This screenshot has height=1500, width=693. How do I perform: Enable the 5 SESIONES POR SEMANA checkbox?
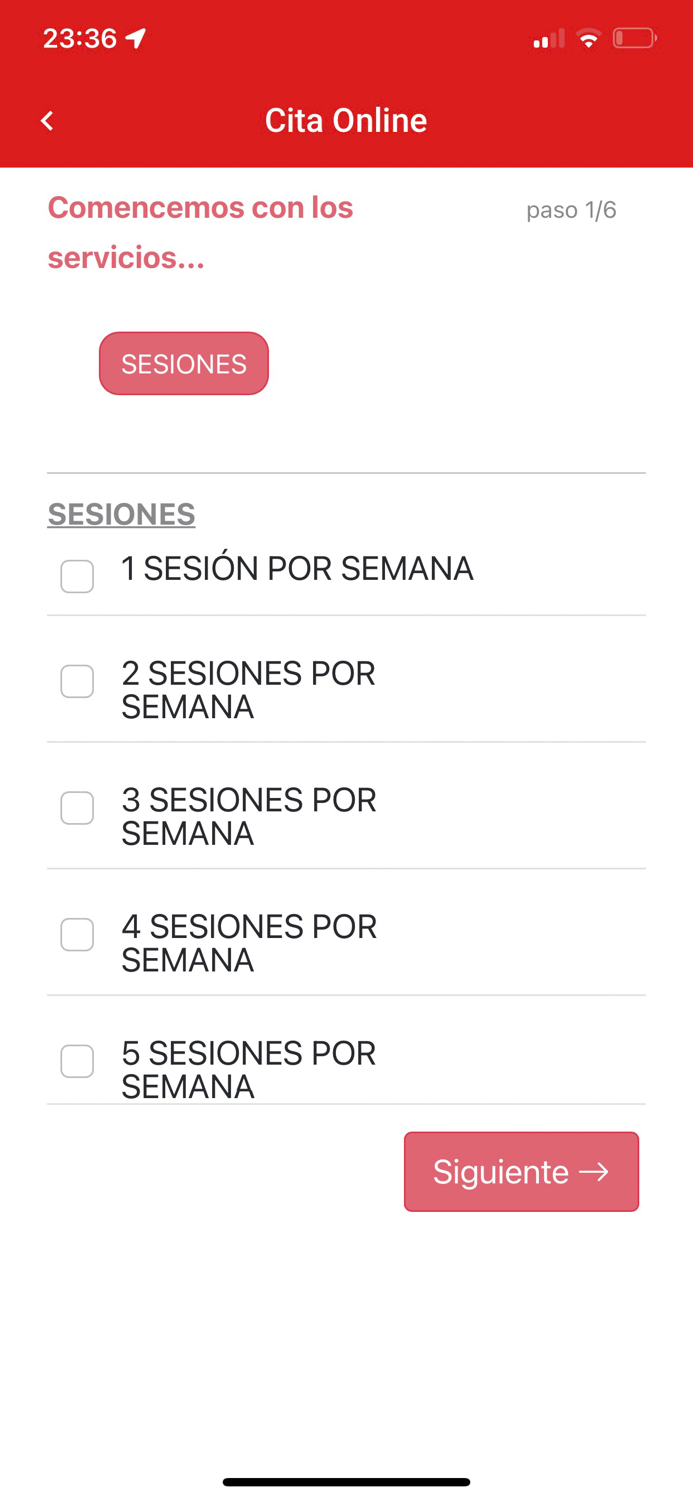click(77, 1061)
